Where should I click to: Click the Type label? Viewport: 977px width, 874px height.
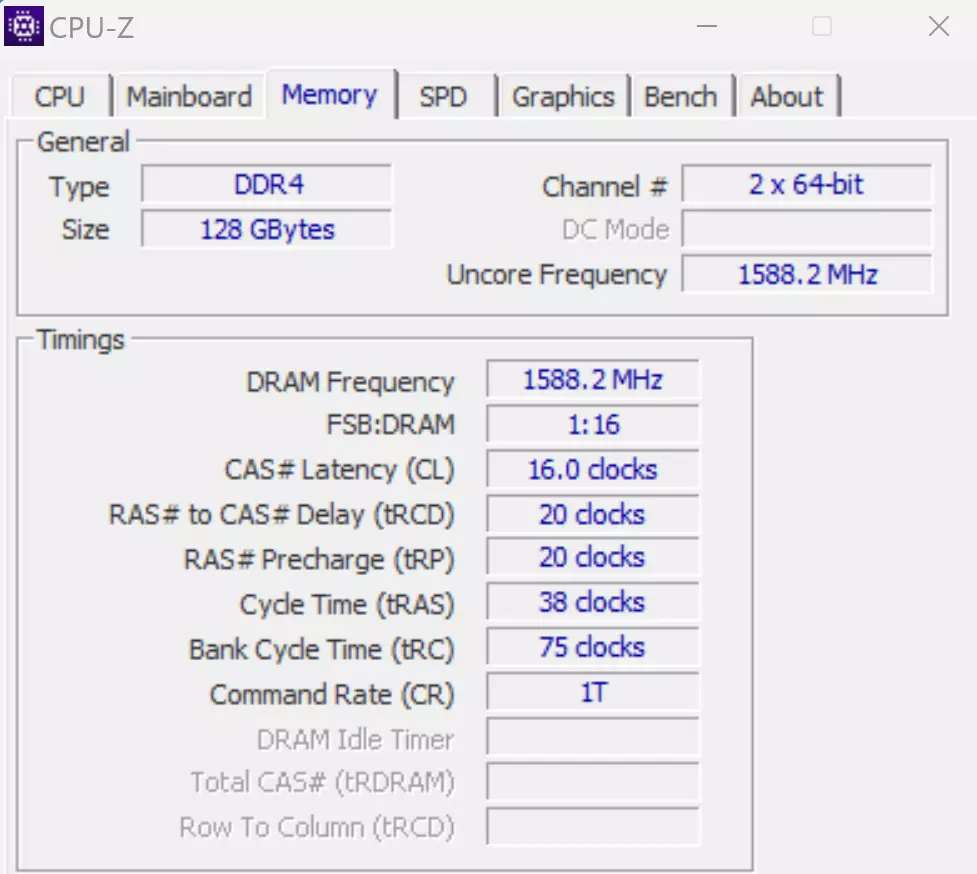[79, 187]
